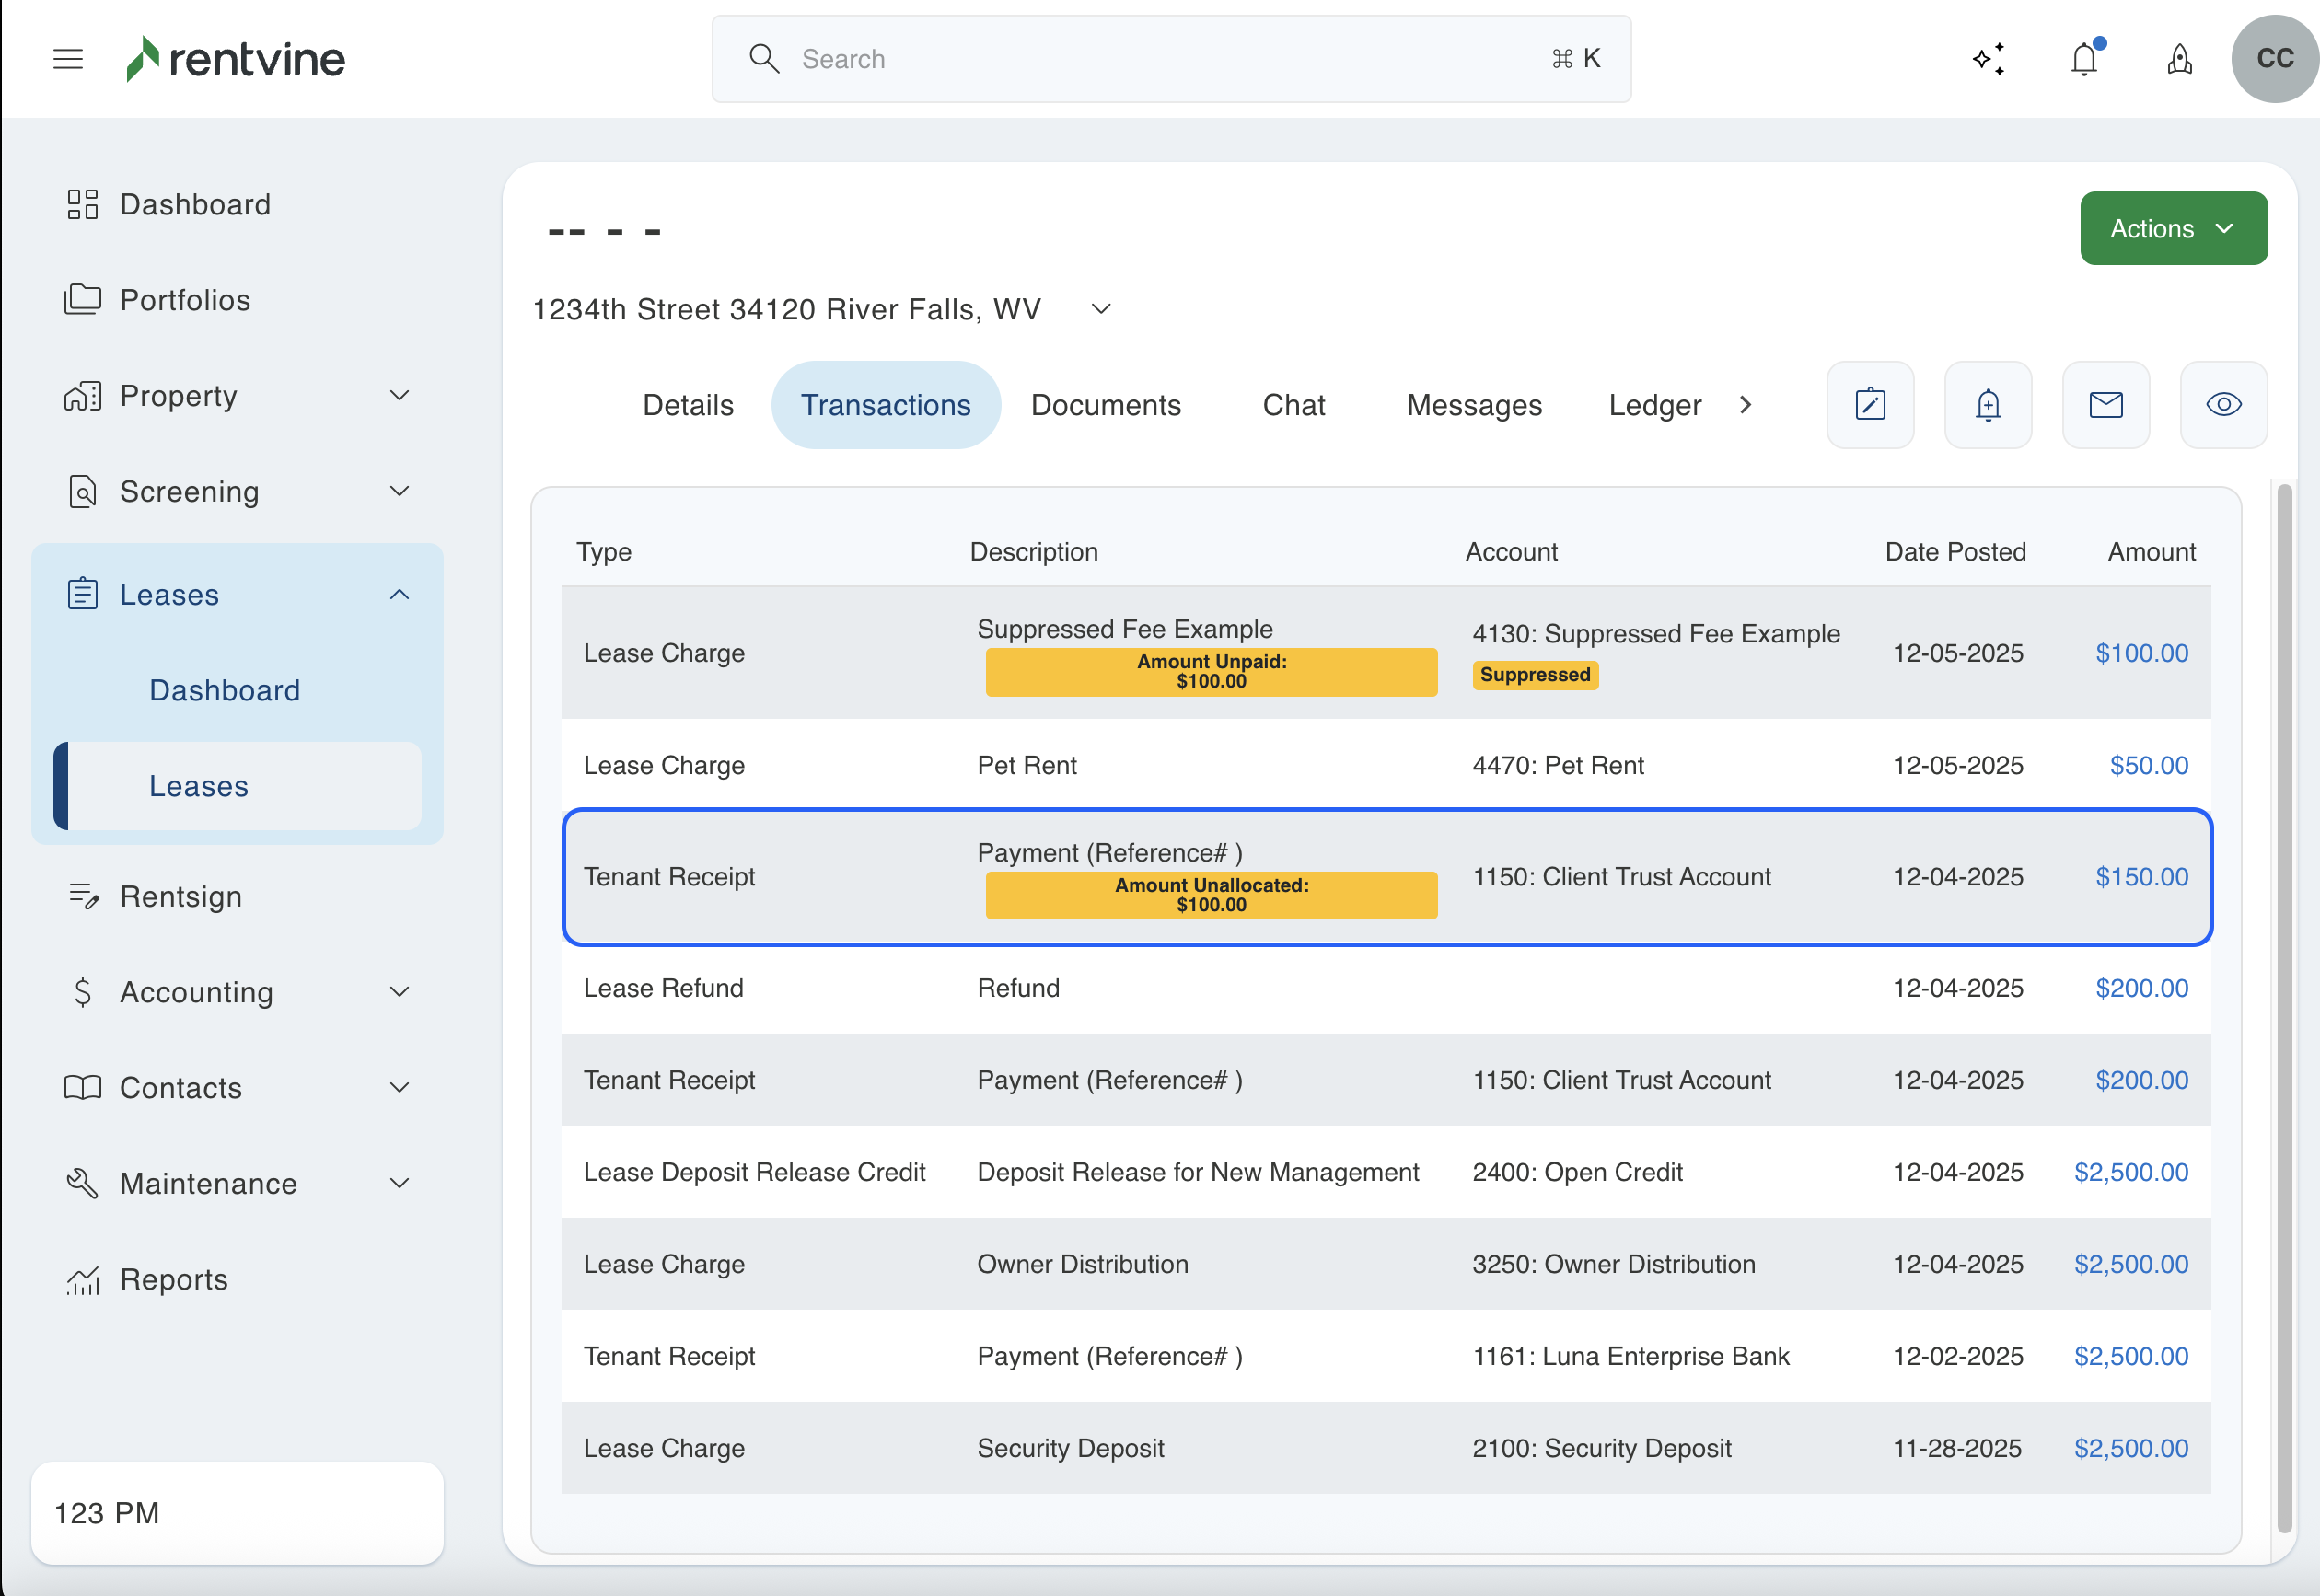The image size is (2320, 1596).
Task: Click the Search input field
Action: pos(1170,59)
